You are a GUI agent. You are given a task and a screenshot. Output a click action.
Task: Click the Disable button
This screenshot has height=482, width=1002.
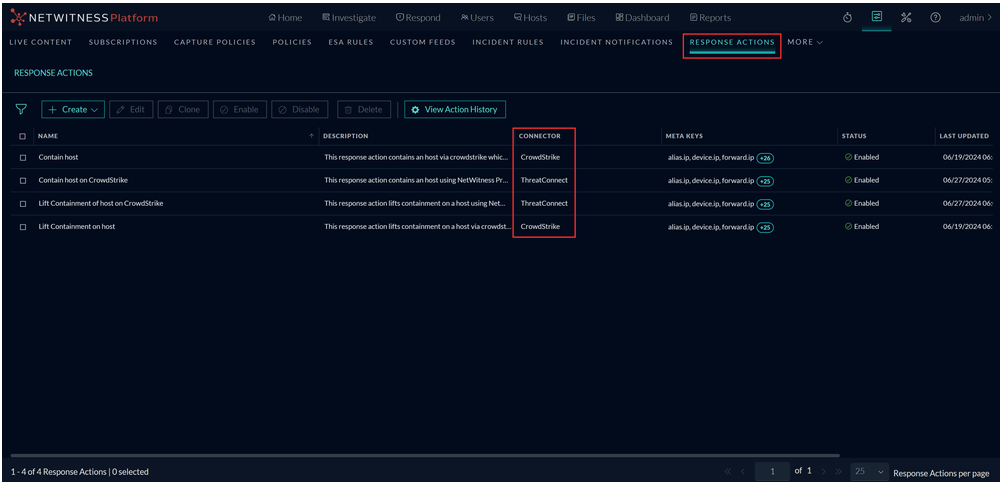pos(300,109)
